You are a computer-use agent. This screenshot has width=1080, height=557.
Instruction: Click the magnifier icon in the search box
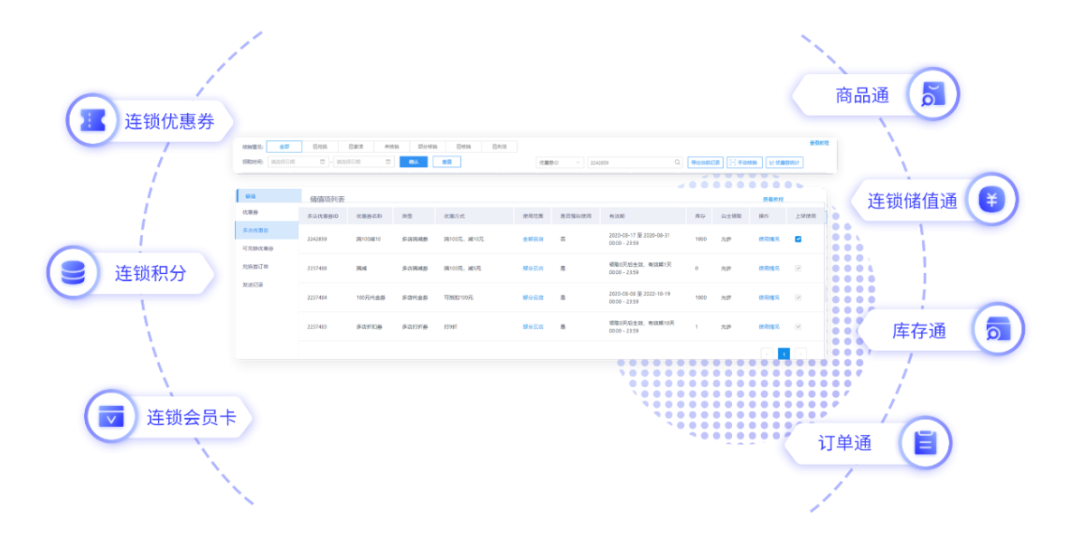[677, 162]
